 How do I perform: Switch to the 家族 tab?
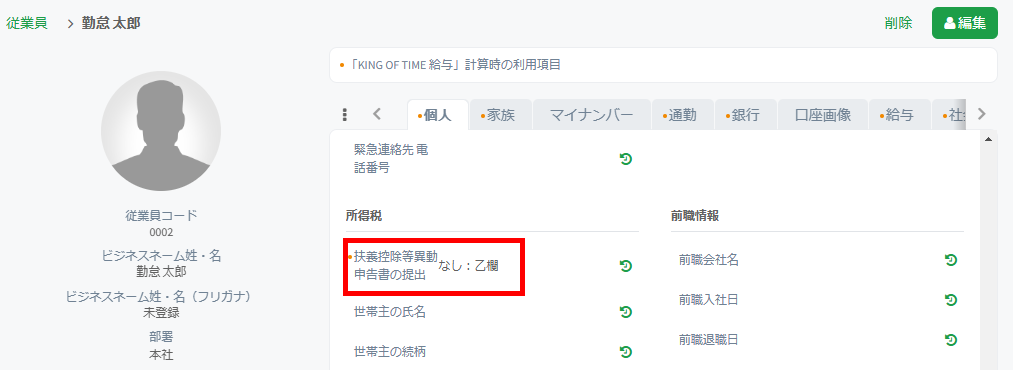501,115
